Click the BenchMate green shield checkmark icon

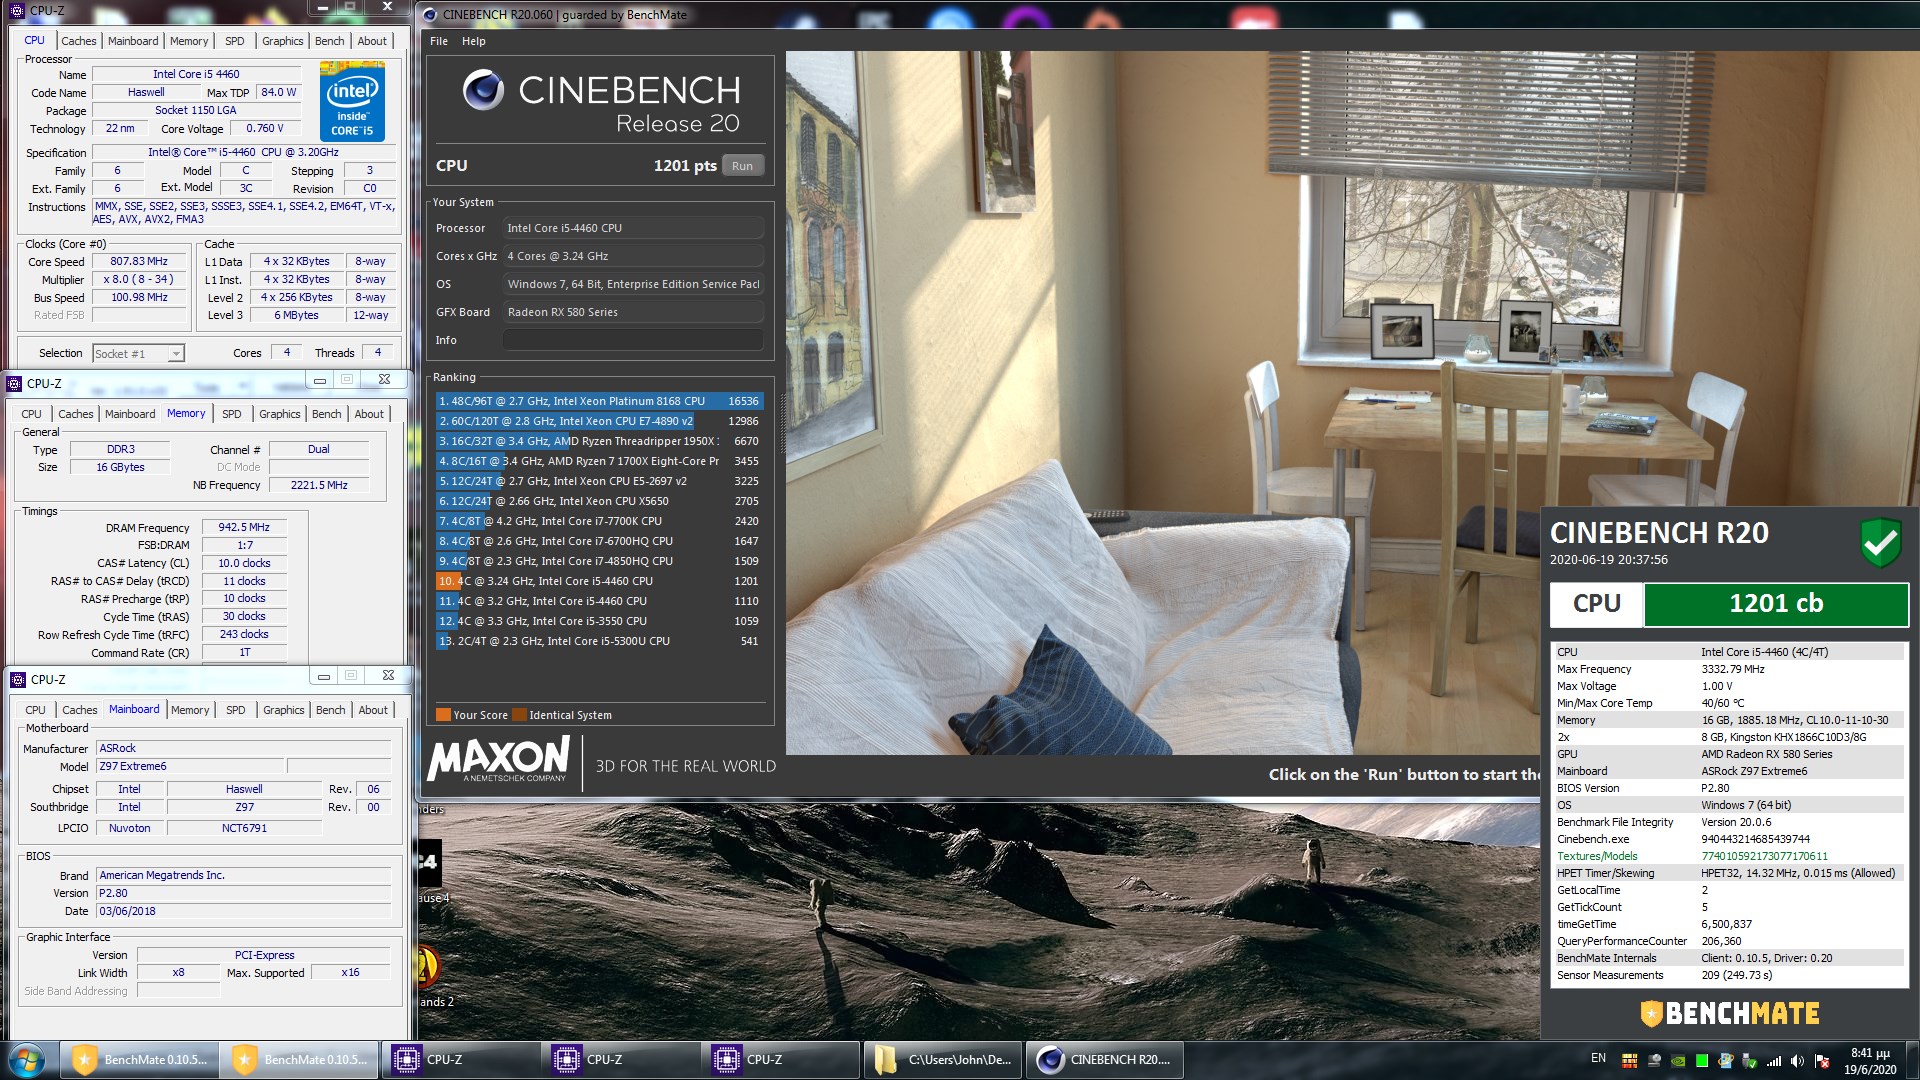[1880, 542]
